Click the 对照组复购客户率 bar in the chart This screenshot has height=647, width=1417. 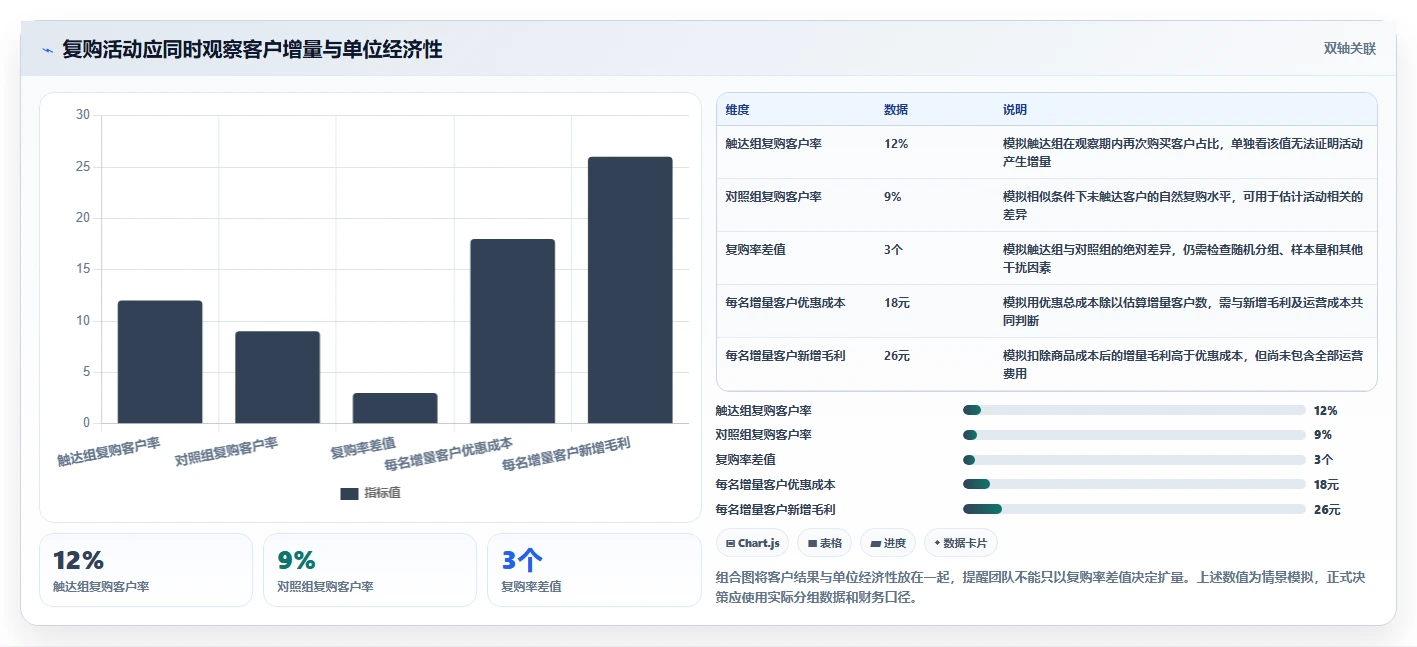pyautogui.click(x=277, y=377)
